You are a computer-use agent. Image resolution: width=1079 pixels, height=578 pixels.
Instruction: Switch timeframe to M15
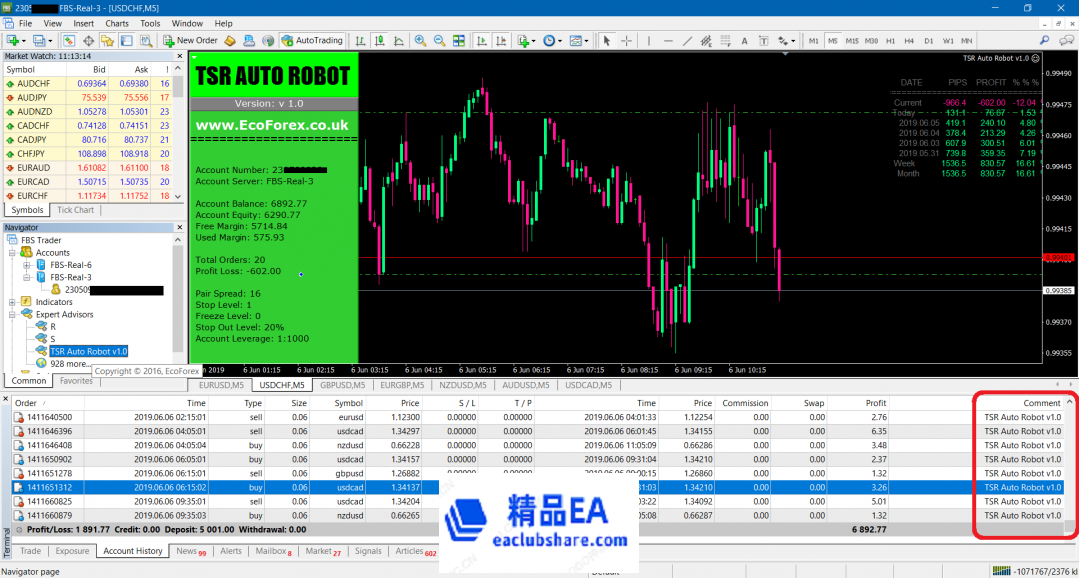pyautogui.click(x=852, y=41)
